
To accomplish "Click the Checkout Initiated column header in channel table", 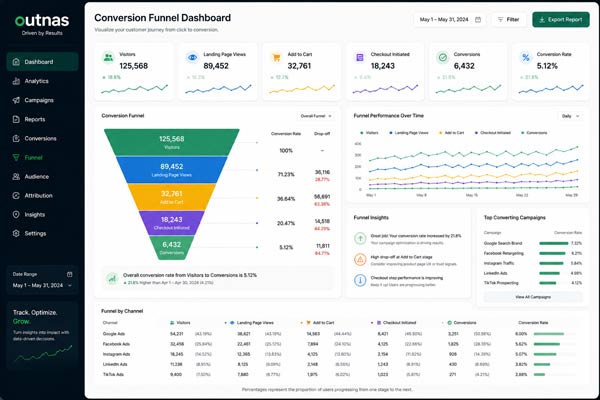I will pyautogui.click(x=397, y=323).
